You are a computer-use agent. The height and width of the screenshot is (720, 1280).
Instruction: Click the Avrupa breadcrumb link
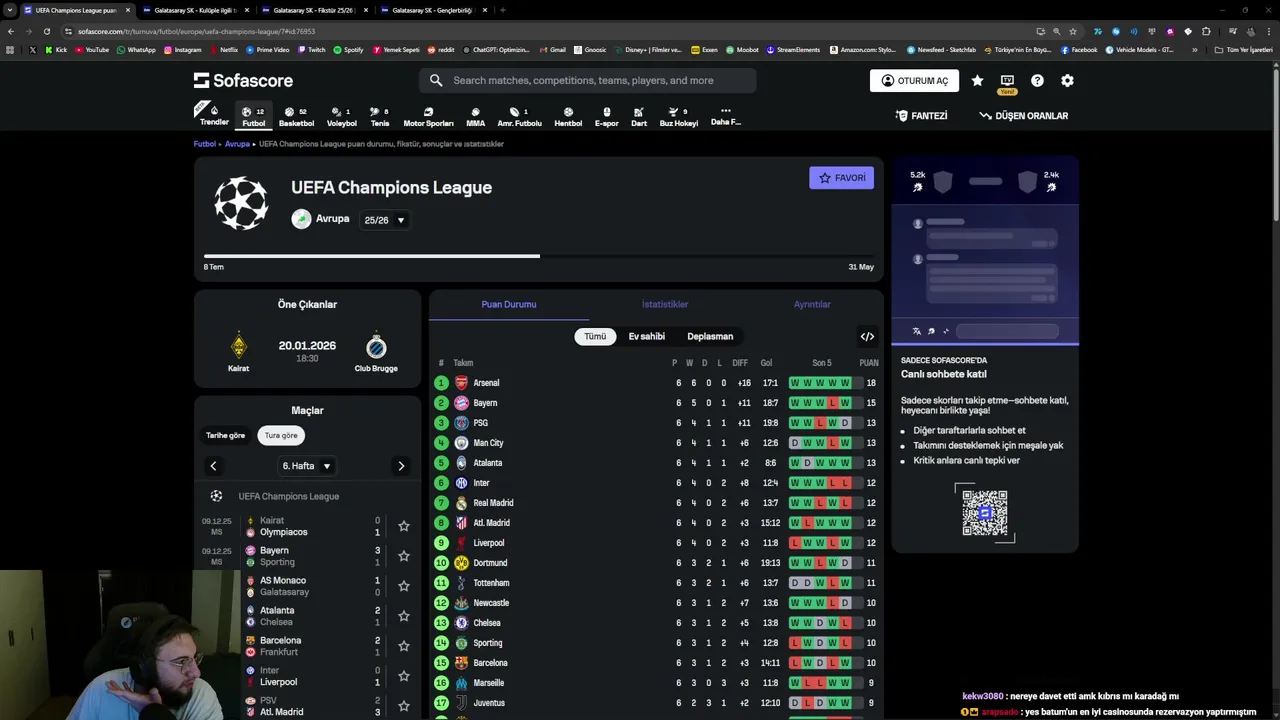pyautogui.click(x=237, y=144)
